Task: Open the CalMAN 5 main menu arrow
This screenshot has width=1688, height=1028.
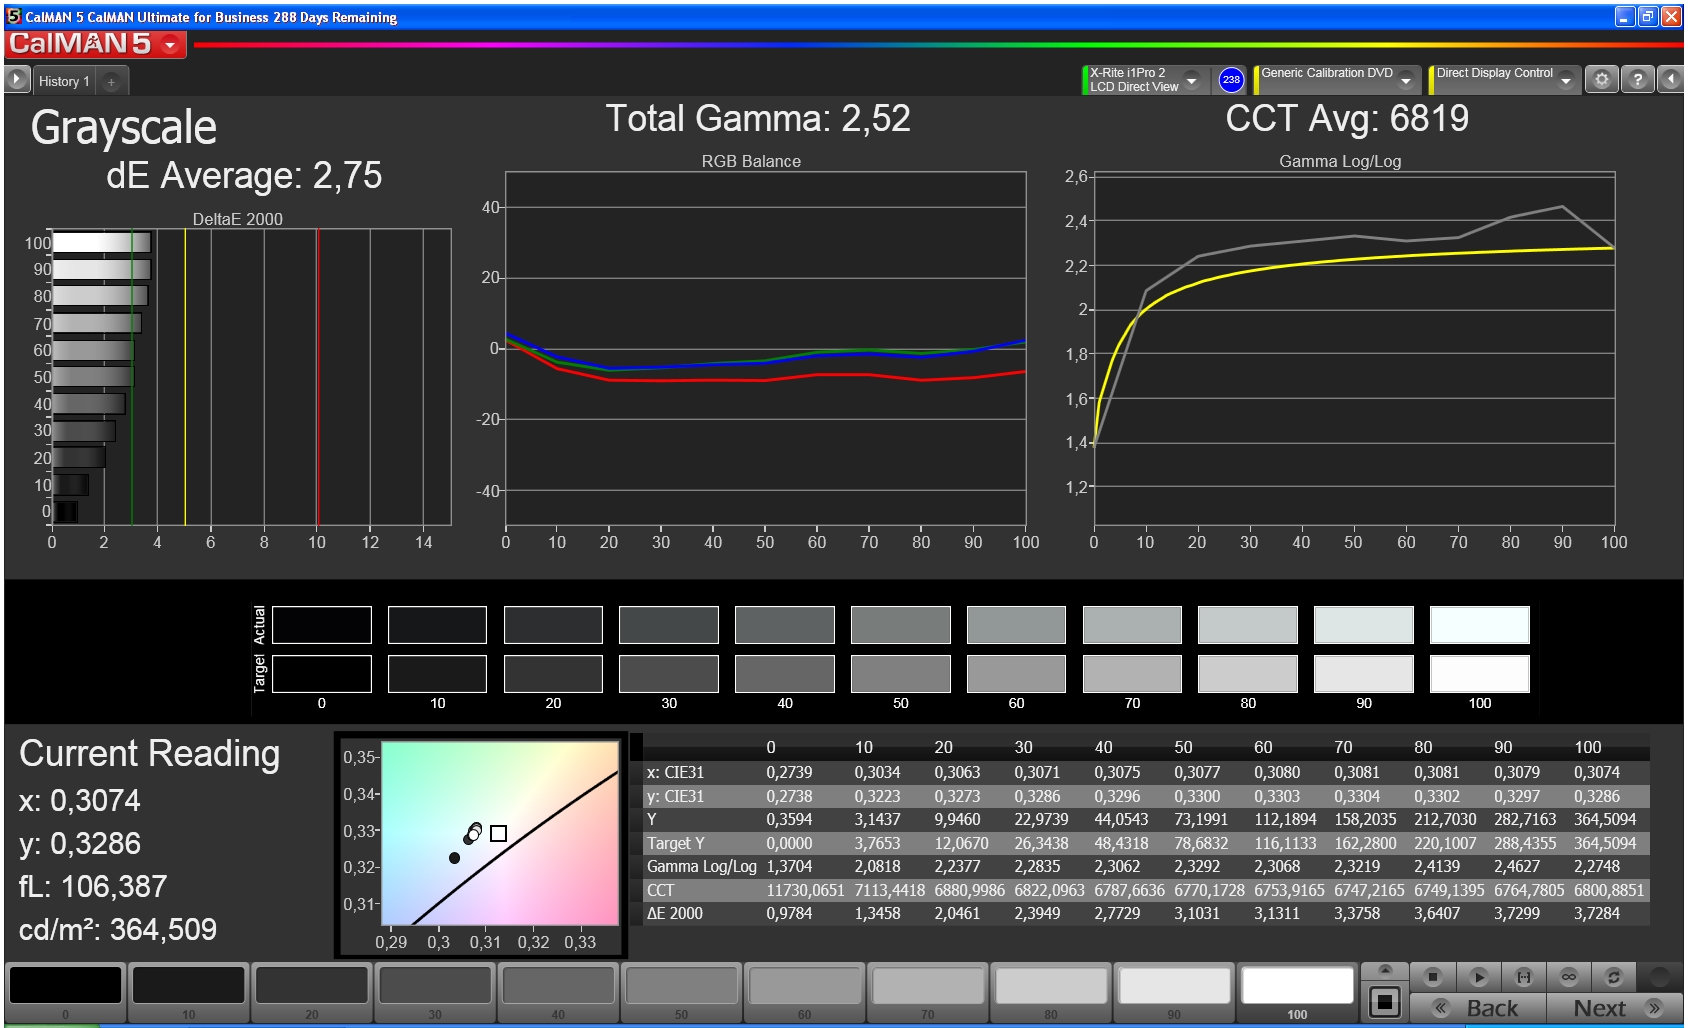Action: point(170,45)
